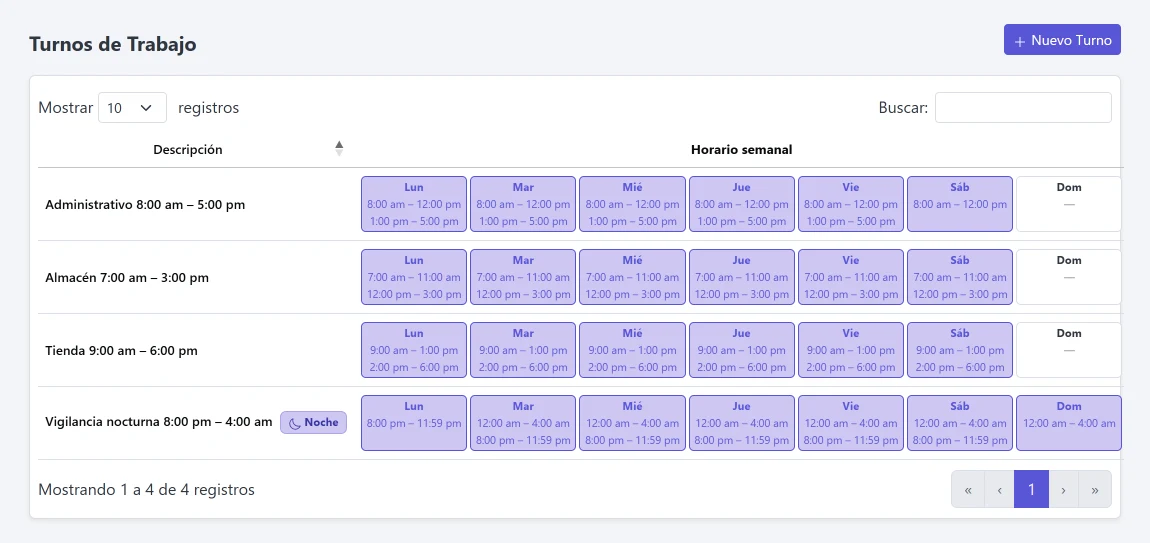This screenshot has height=543, width=1150.
Task: Go to previous page arrow
Action: (999, 489)
